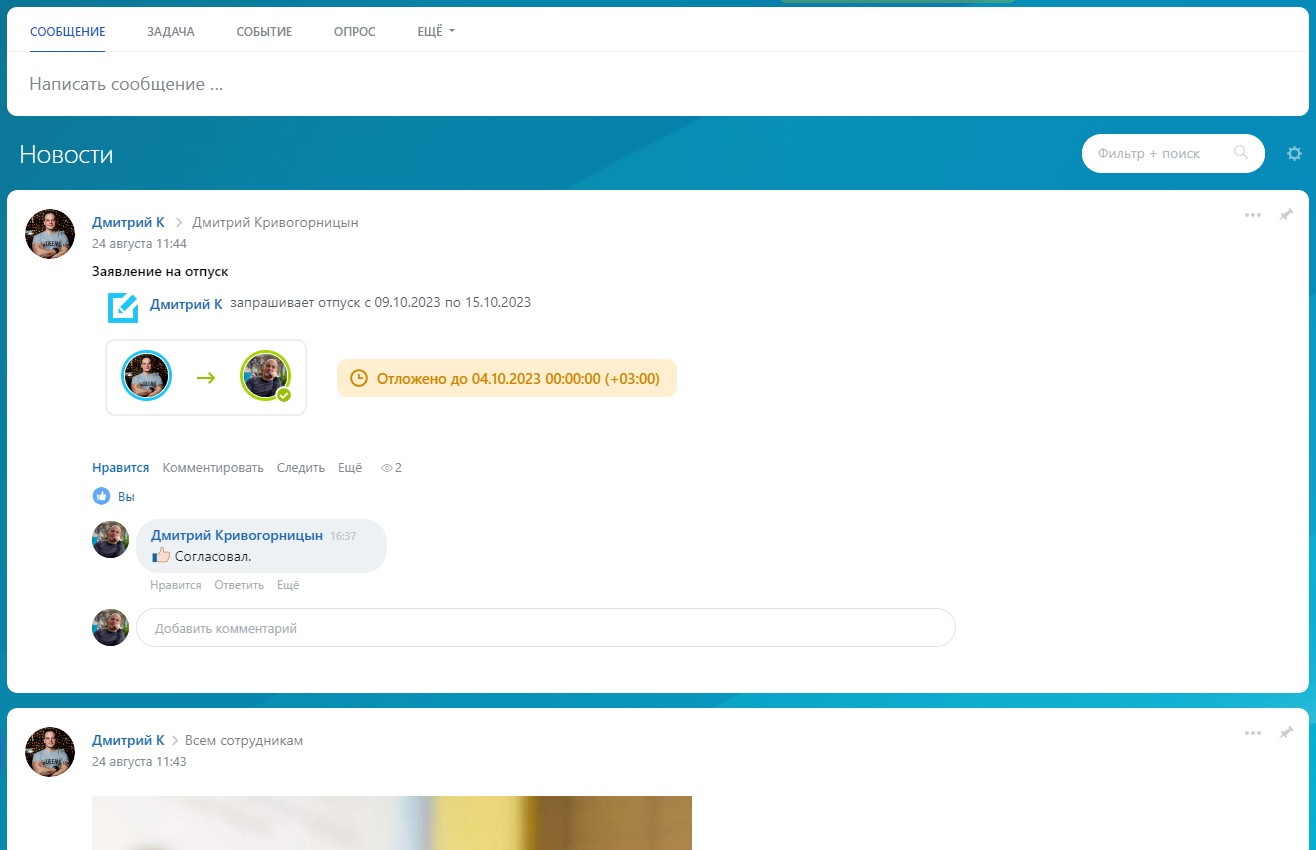Click the approver avatar with green check

click(x=266, y=377)
